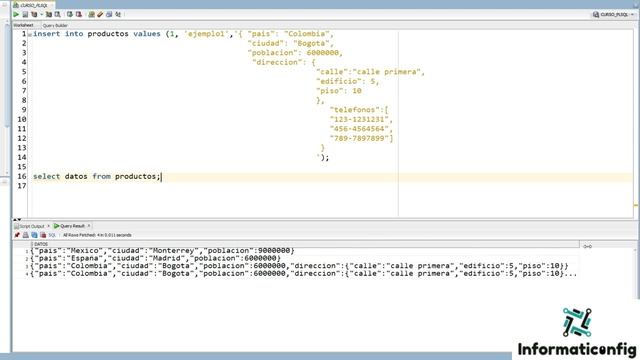Click 'insert into productos values' on line 1

97,34
